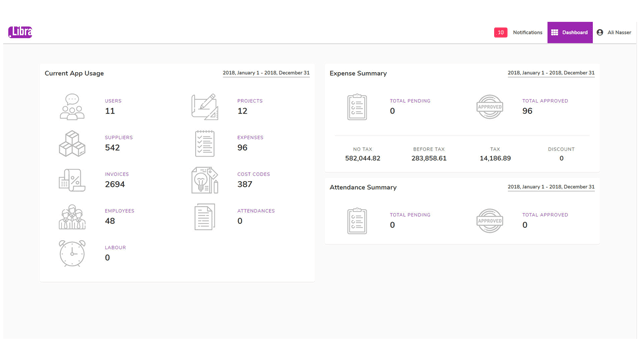The image size is (640, 360).
Task: Click the Expenses checklist icon
Action: 205,144
